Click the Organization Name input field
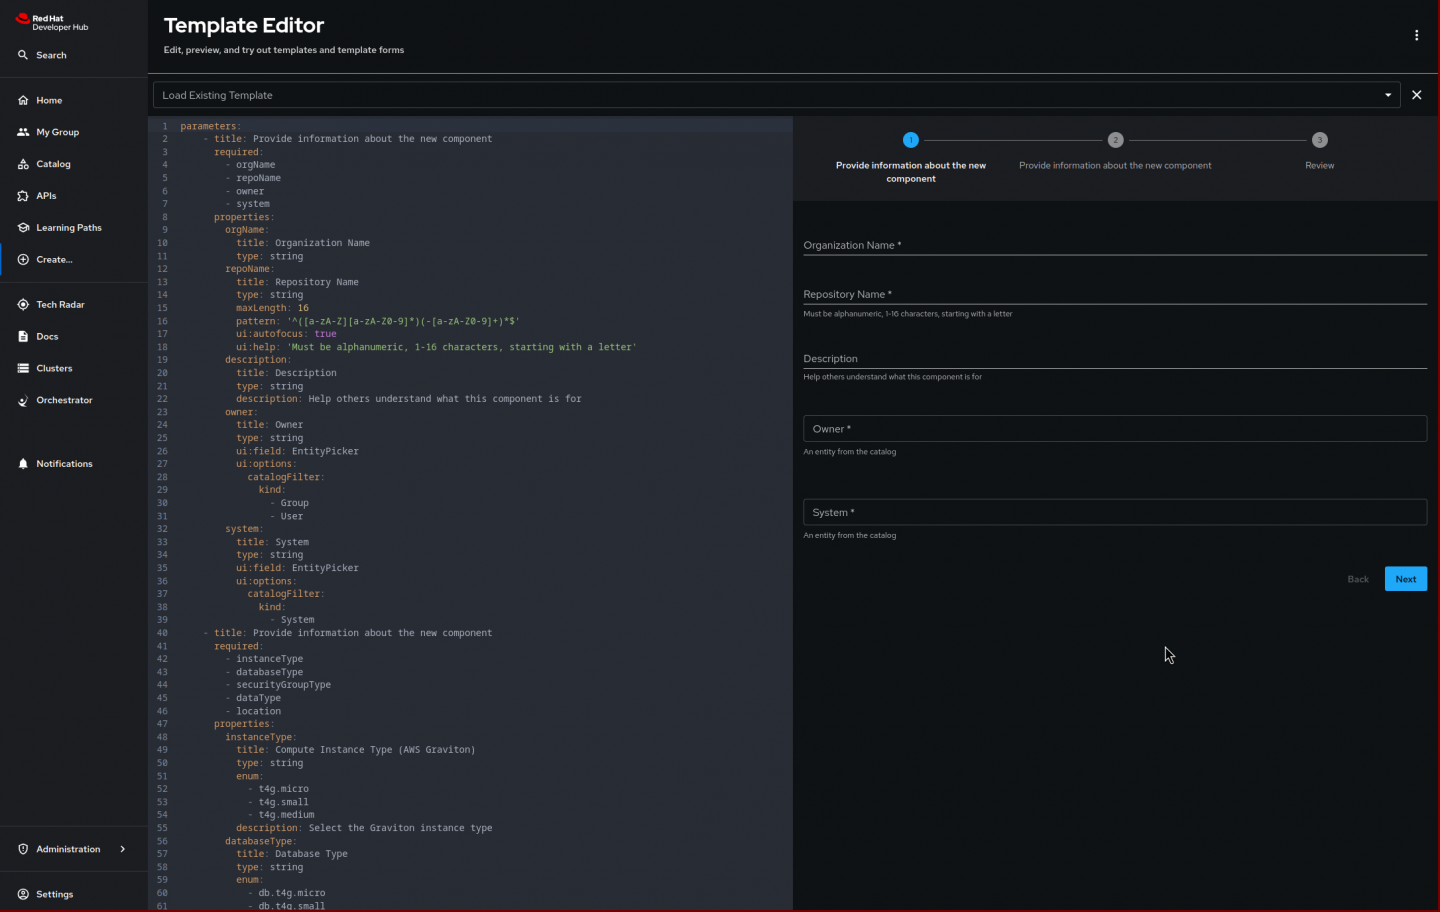Viewport: 1440px width, 912px height. pyautogui.click(x=1114, y=245)
